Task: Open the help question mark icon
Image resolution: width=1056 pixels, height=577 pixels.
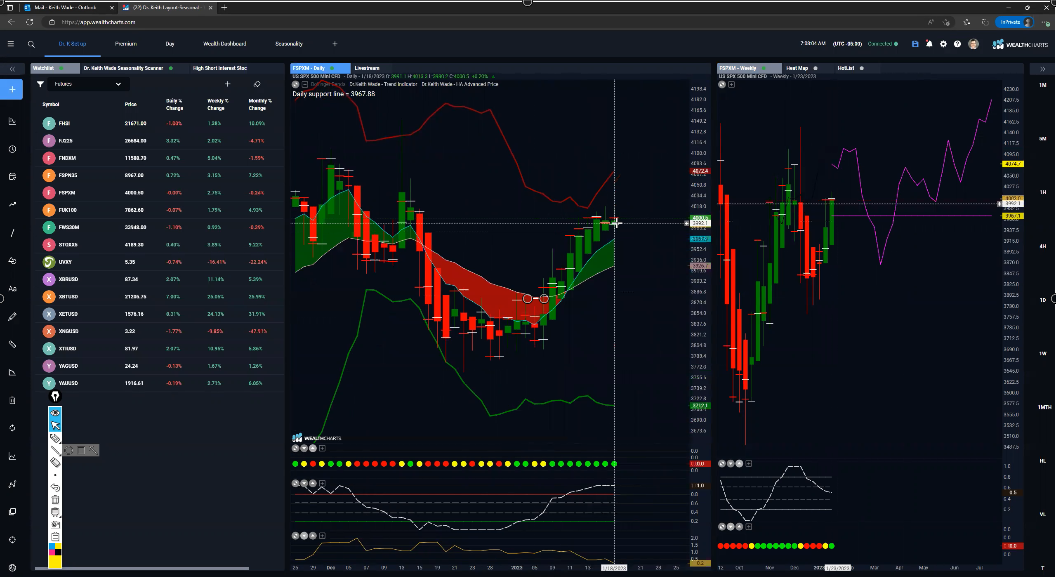Action: pos(957,44)
